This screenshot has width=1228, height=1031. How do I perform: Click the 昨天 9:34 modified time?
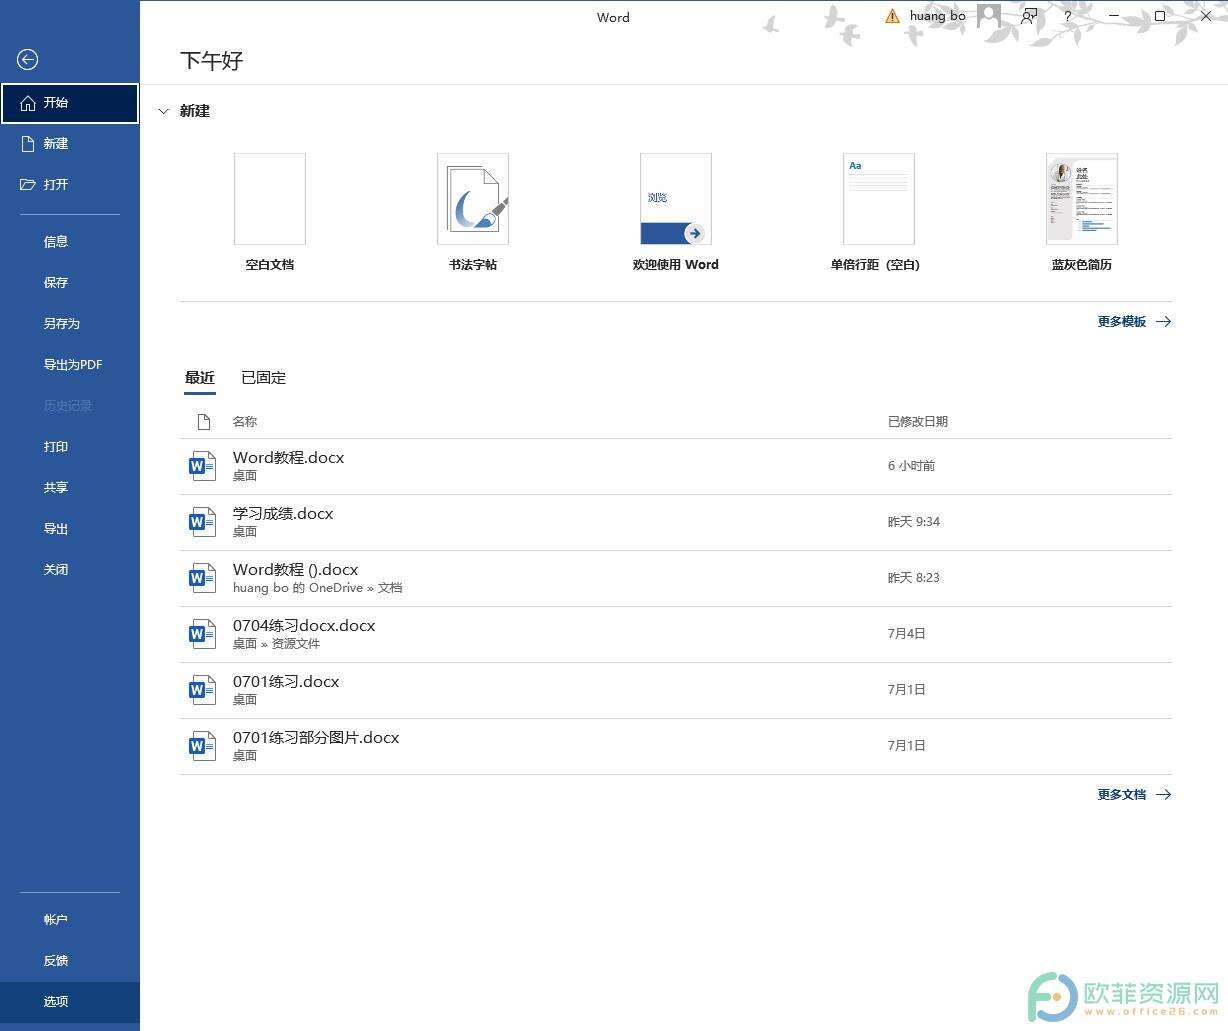pos(914,522)
